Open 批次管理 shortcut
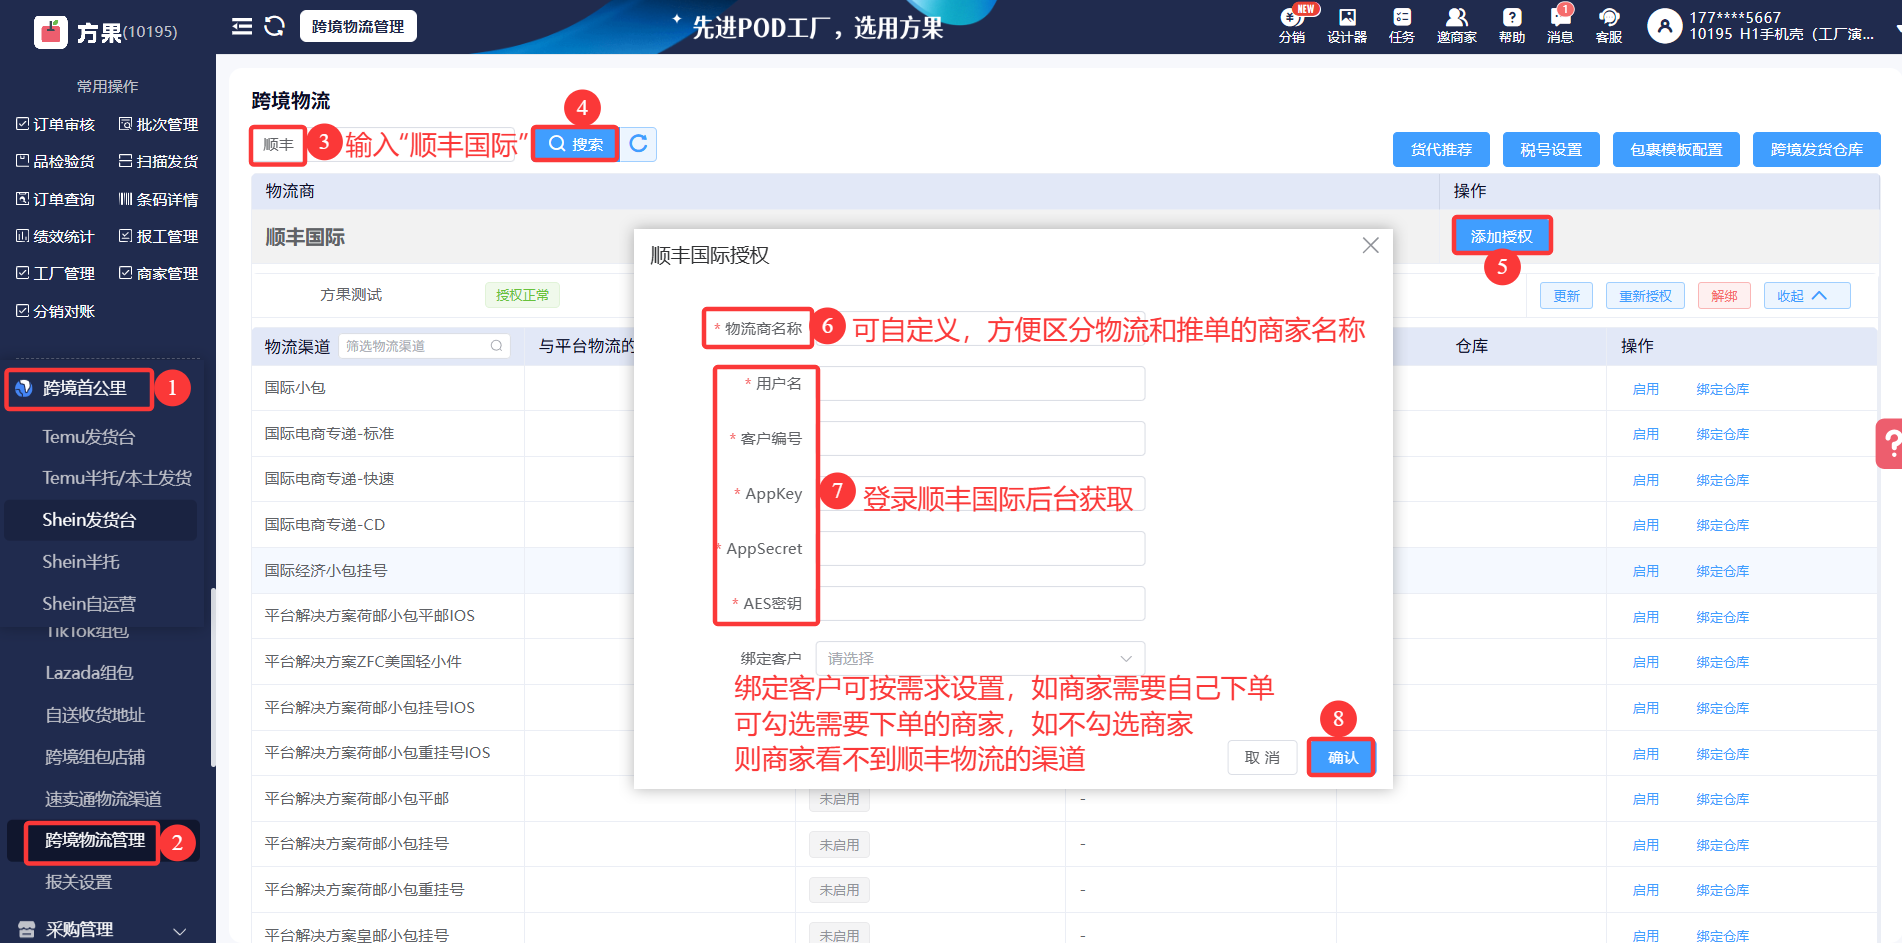This screenshot has height=943, width=1902. 159,124
